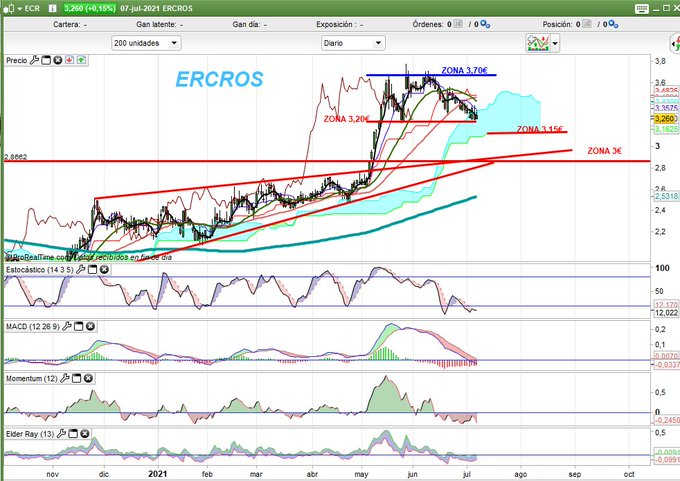Viewport: 680px width, 481px height.
Task: Open the Diario timeframe dropdown
Action: click(353, 43)
